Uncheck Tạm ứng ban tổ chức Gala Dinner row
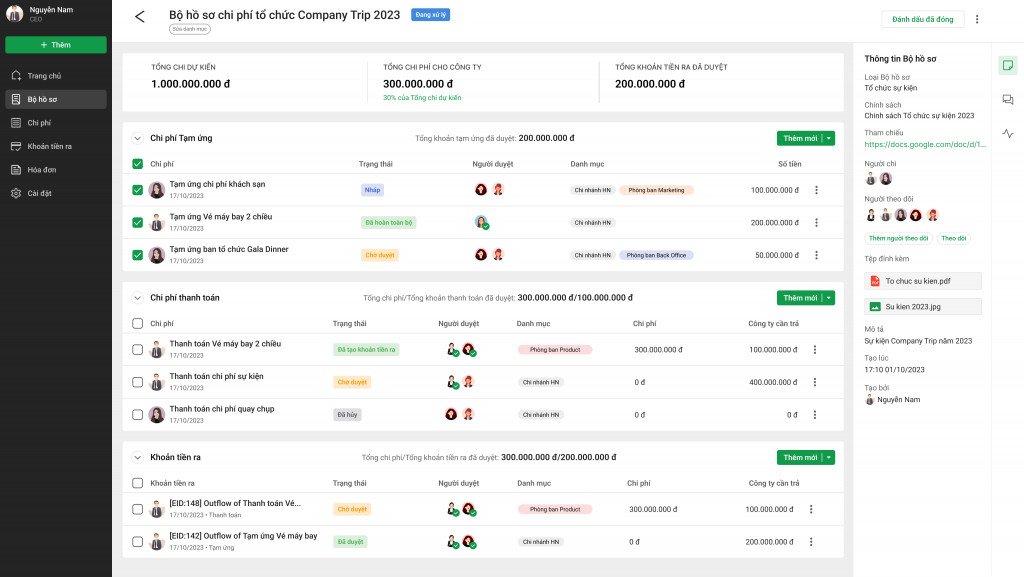Screen dimensions: 1024x577 [x=137, y=255]
